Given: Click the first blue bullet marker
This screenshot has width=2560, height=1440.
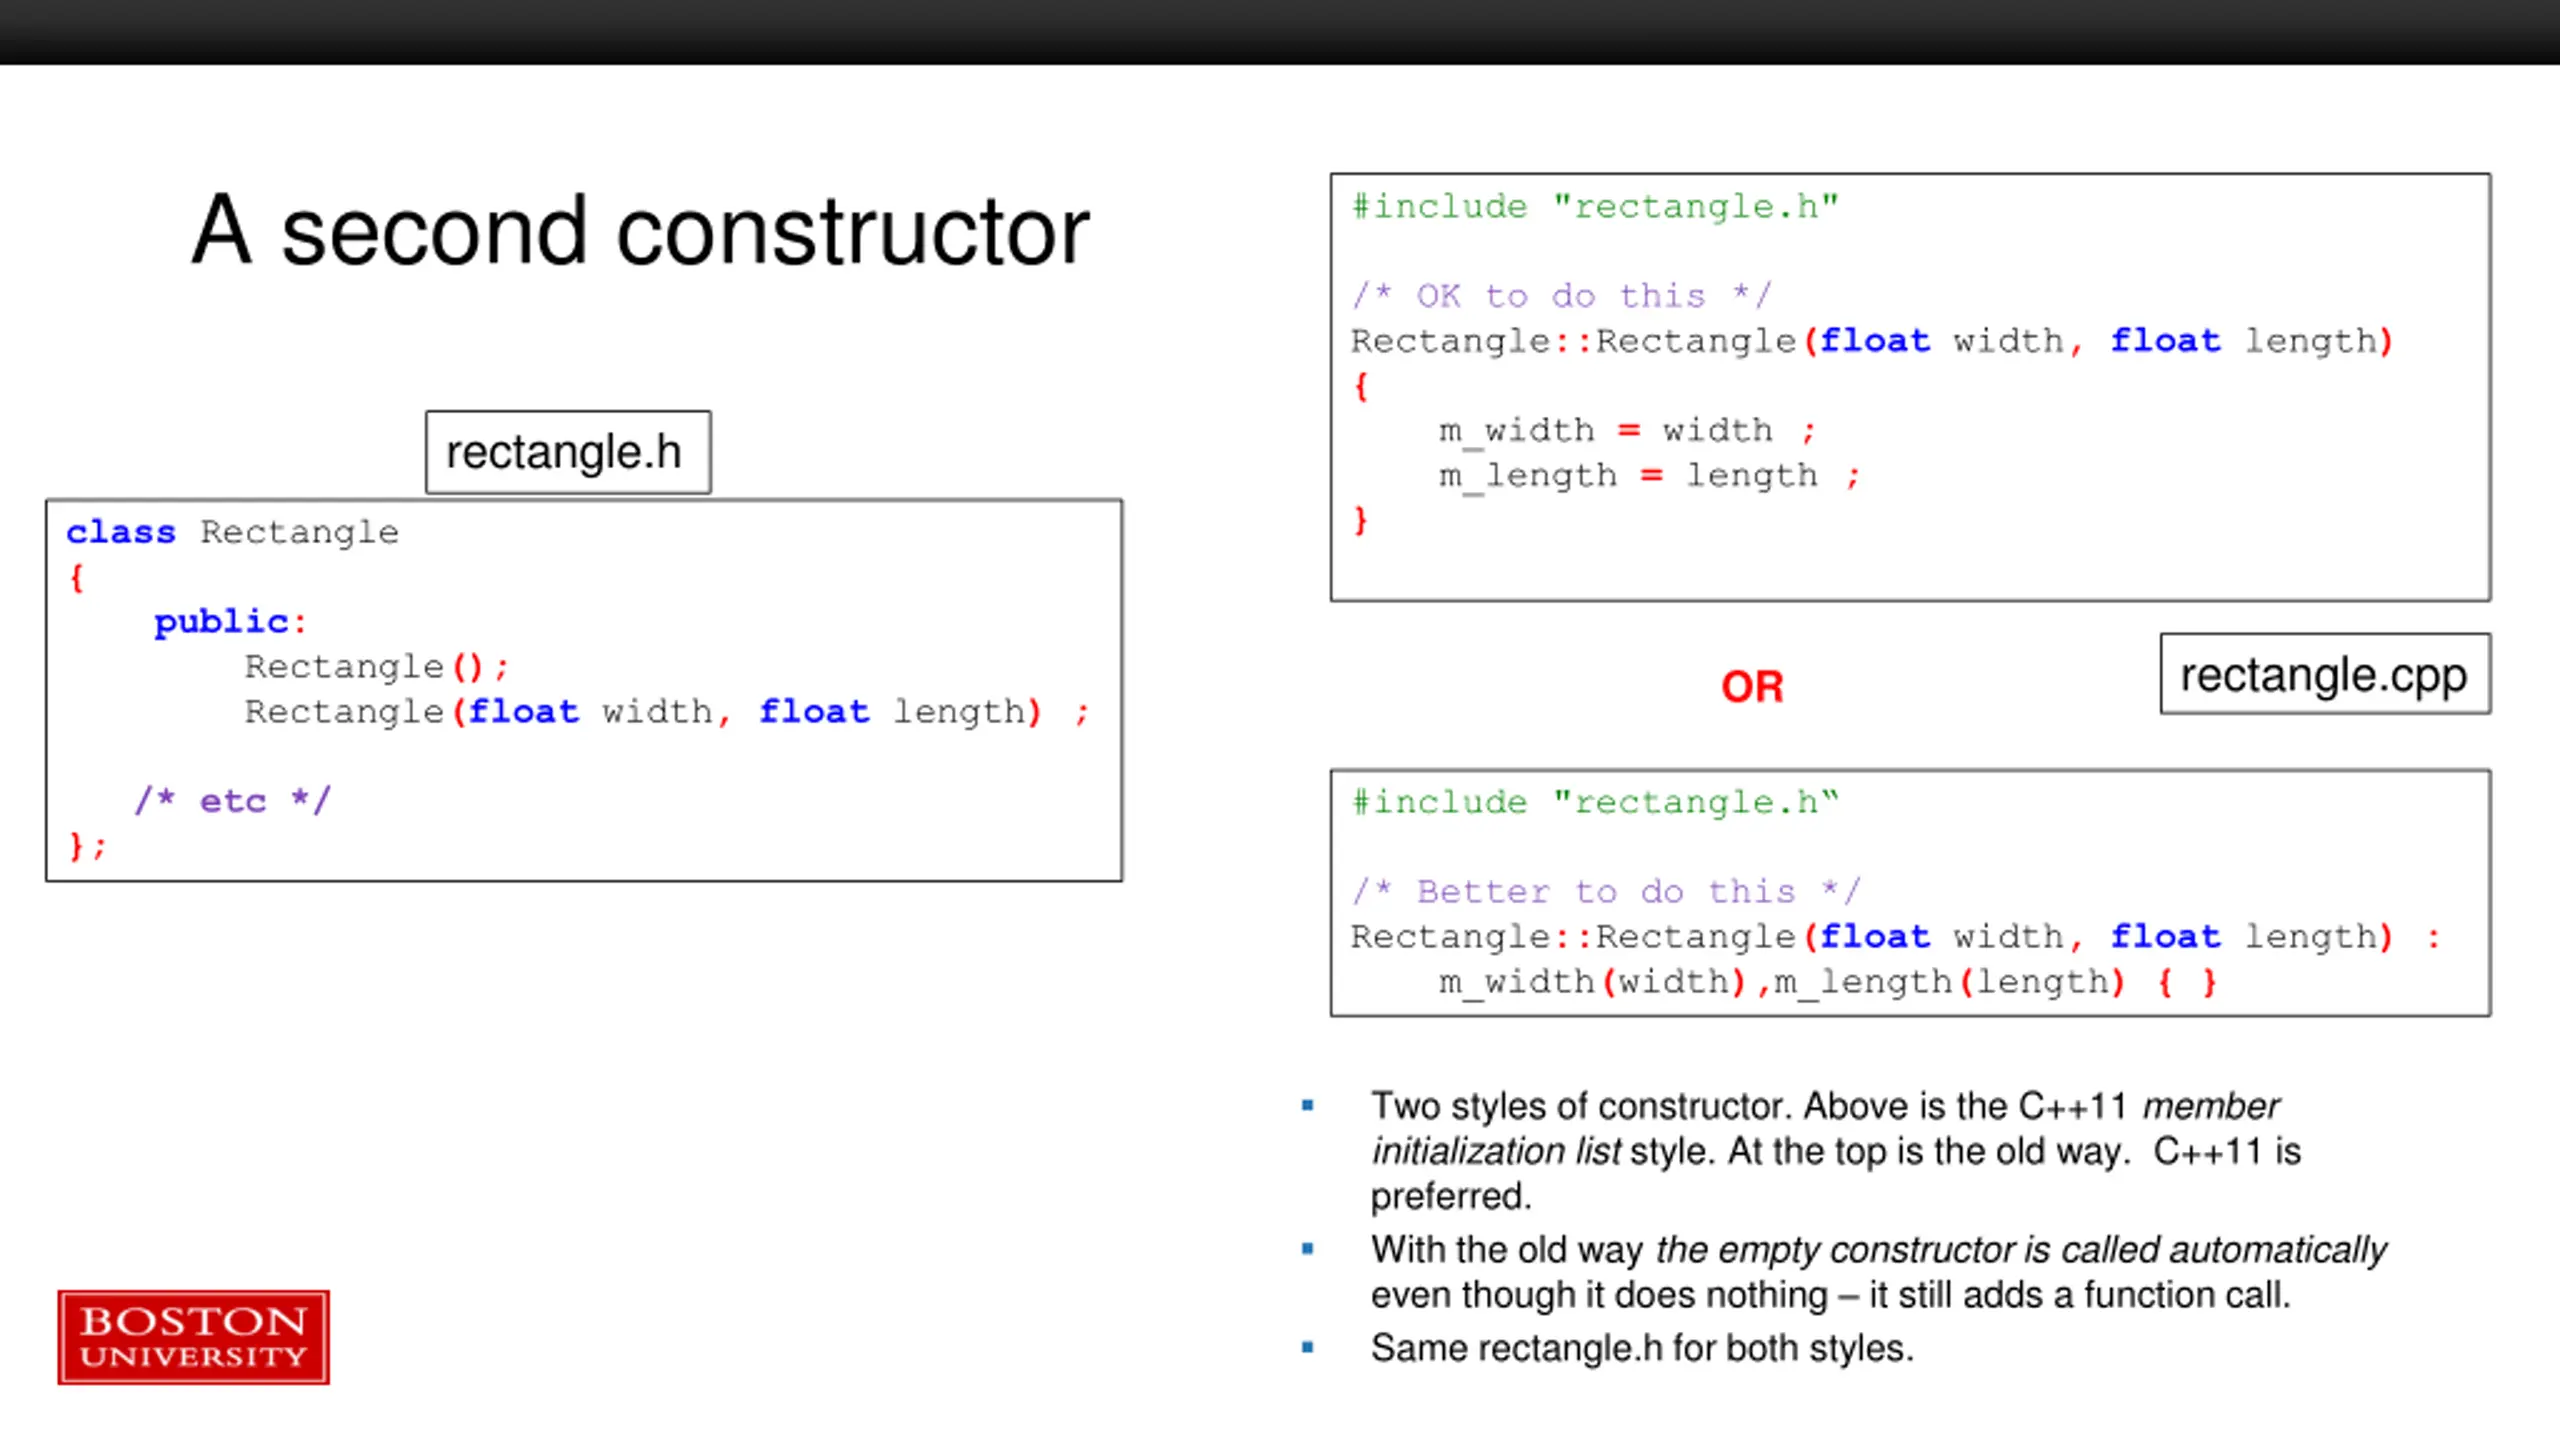Looking at the screenshot, I should pos(1307,1105).
